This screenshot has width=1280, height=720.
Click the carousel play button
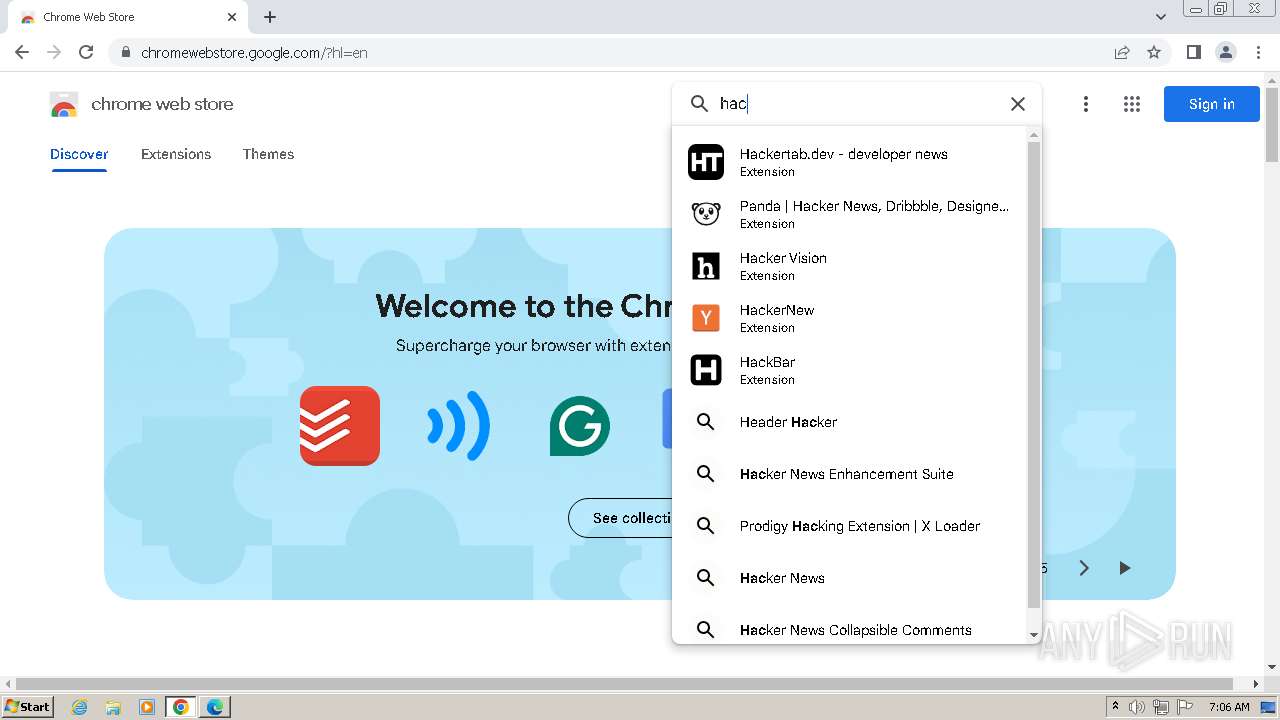point(1124,568)
